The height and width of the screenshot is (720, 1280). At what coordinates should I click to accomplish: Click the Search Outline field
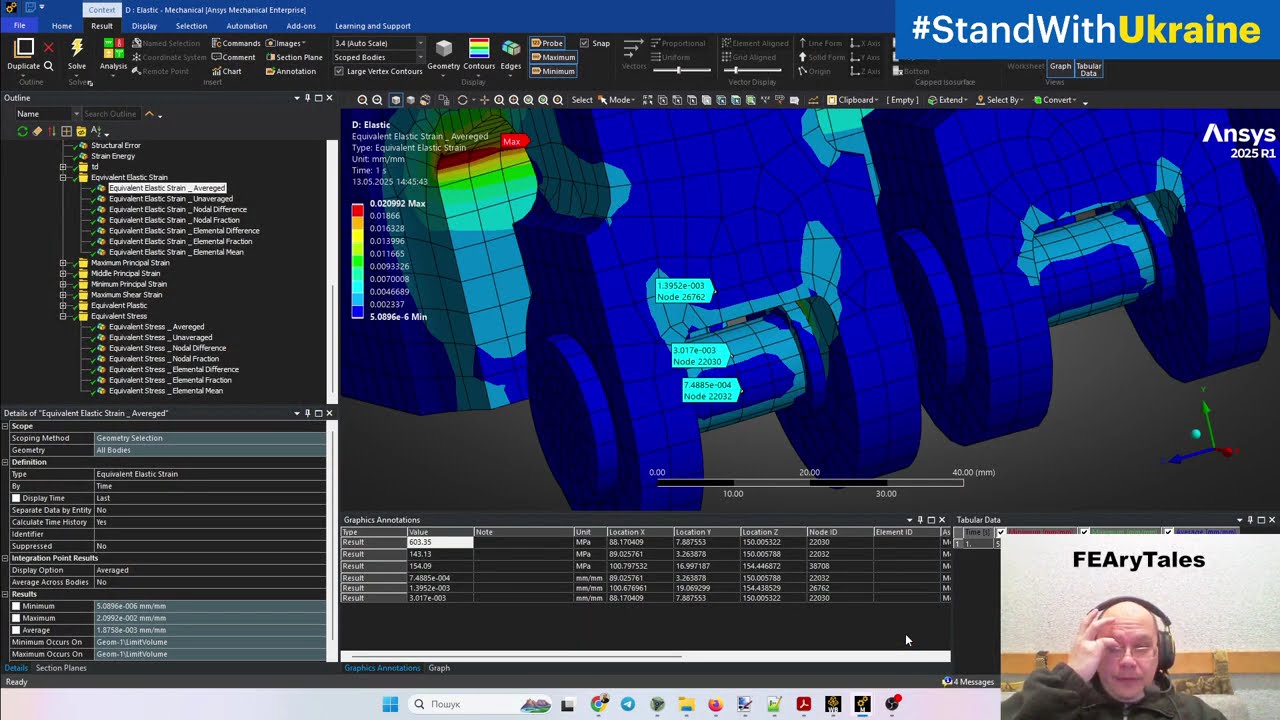coord(112,114)
